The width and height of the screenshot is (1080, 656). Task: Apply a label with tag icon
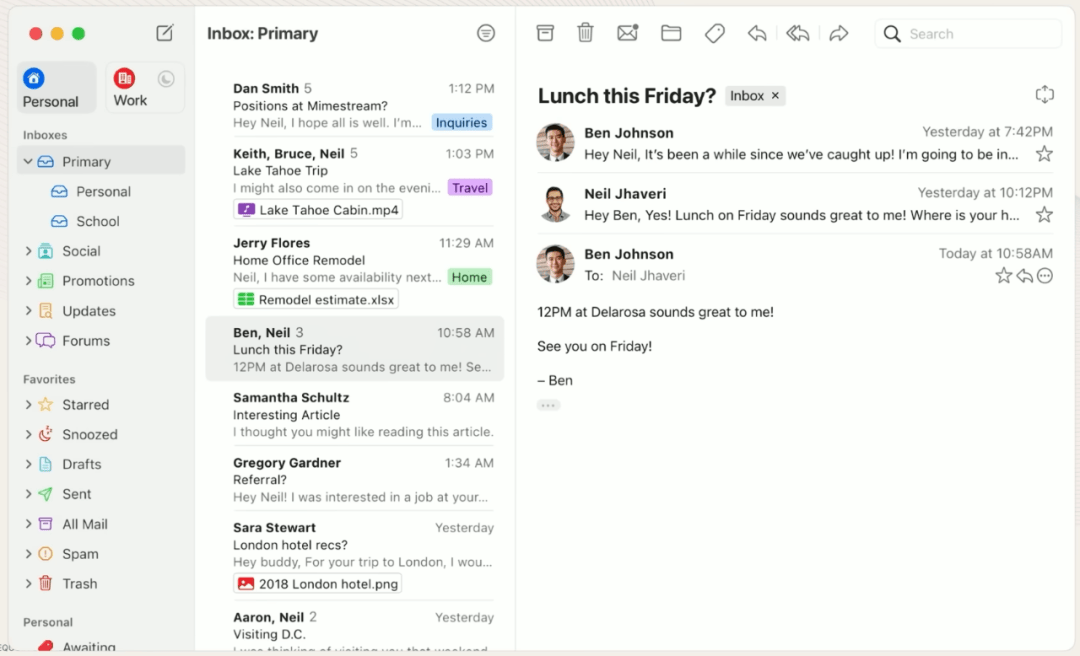coord(714,33)
